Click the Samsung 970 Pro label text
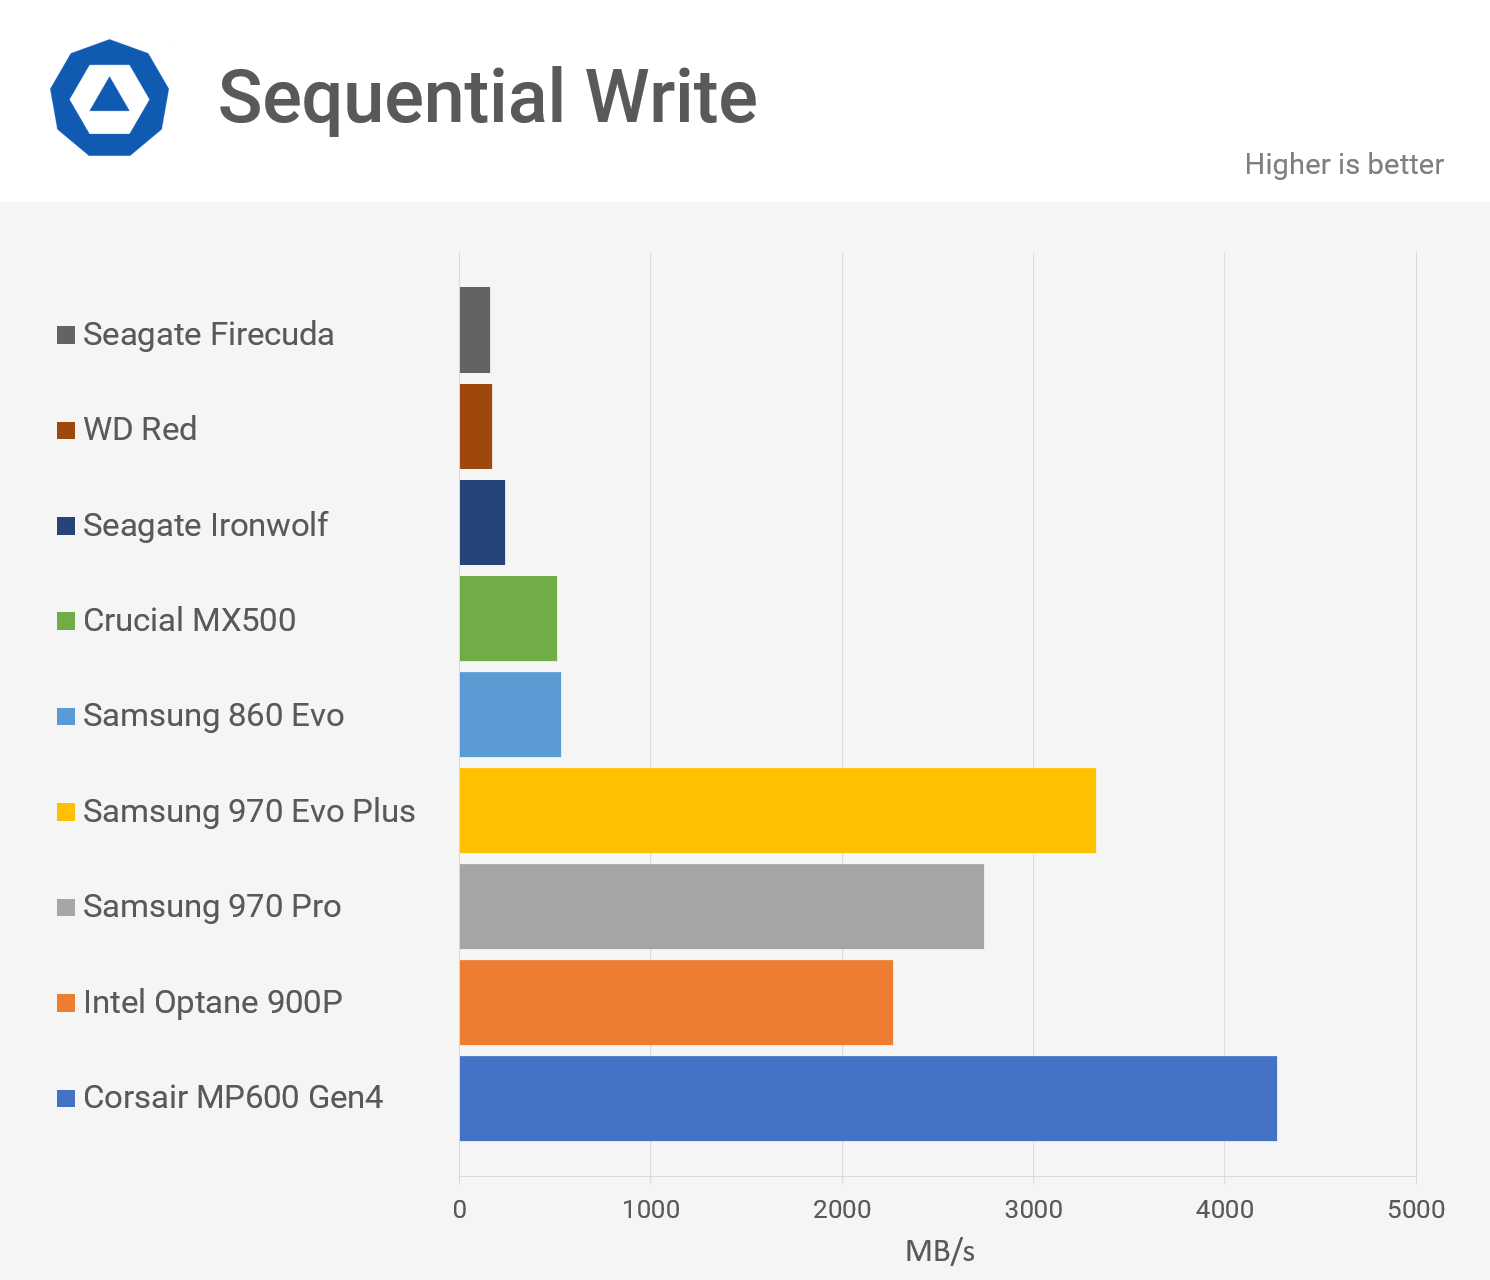The height and width of the screenshot is (1280, 1490). coord(212,906)
